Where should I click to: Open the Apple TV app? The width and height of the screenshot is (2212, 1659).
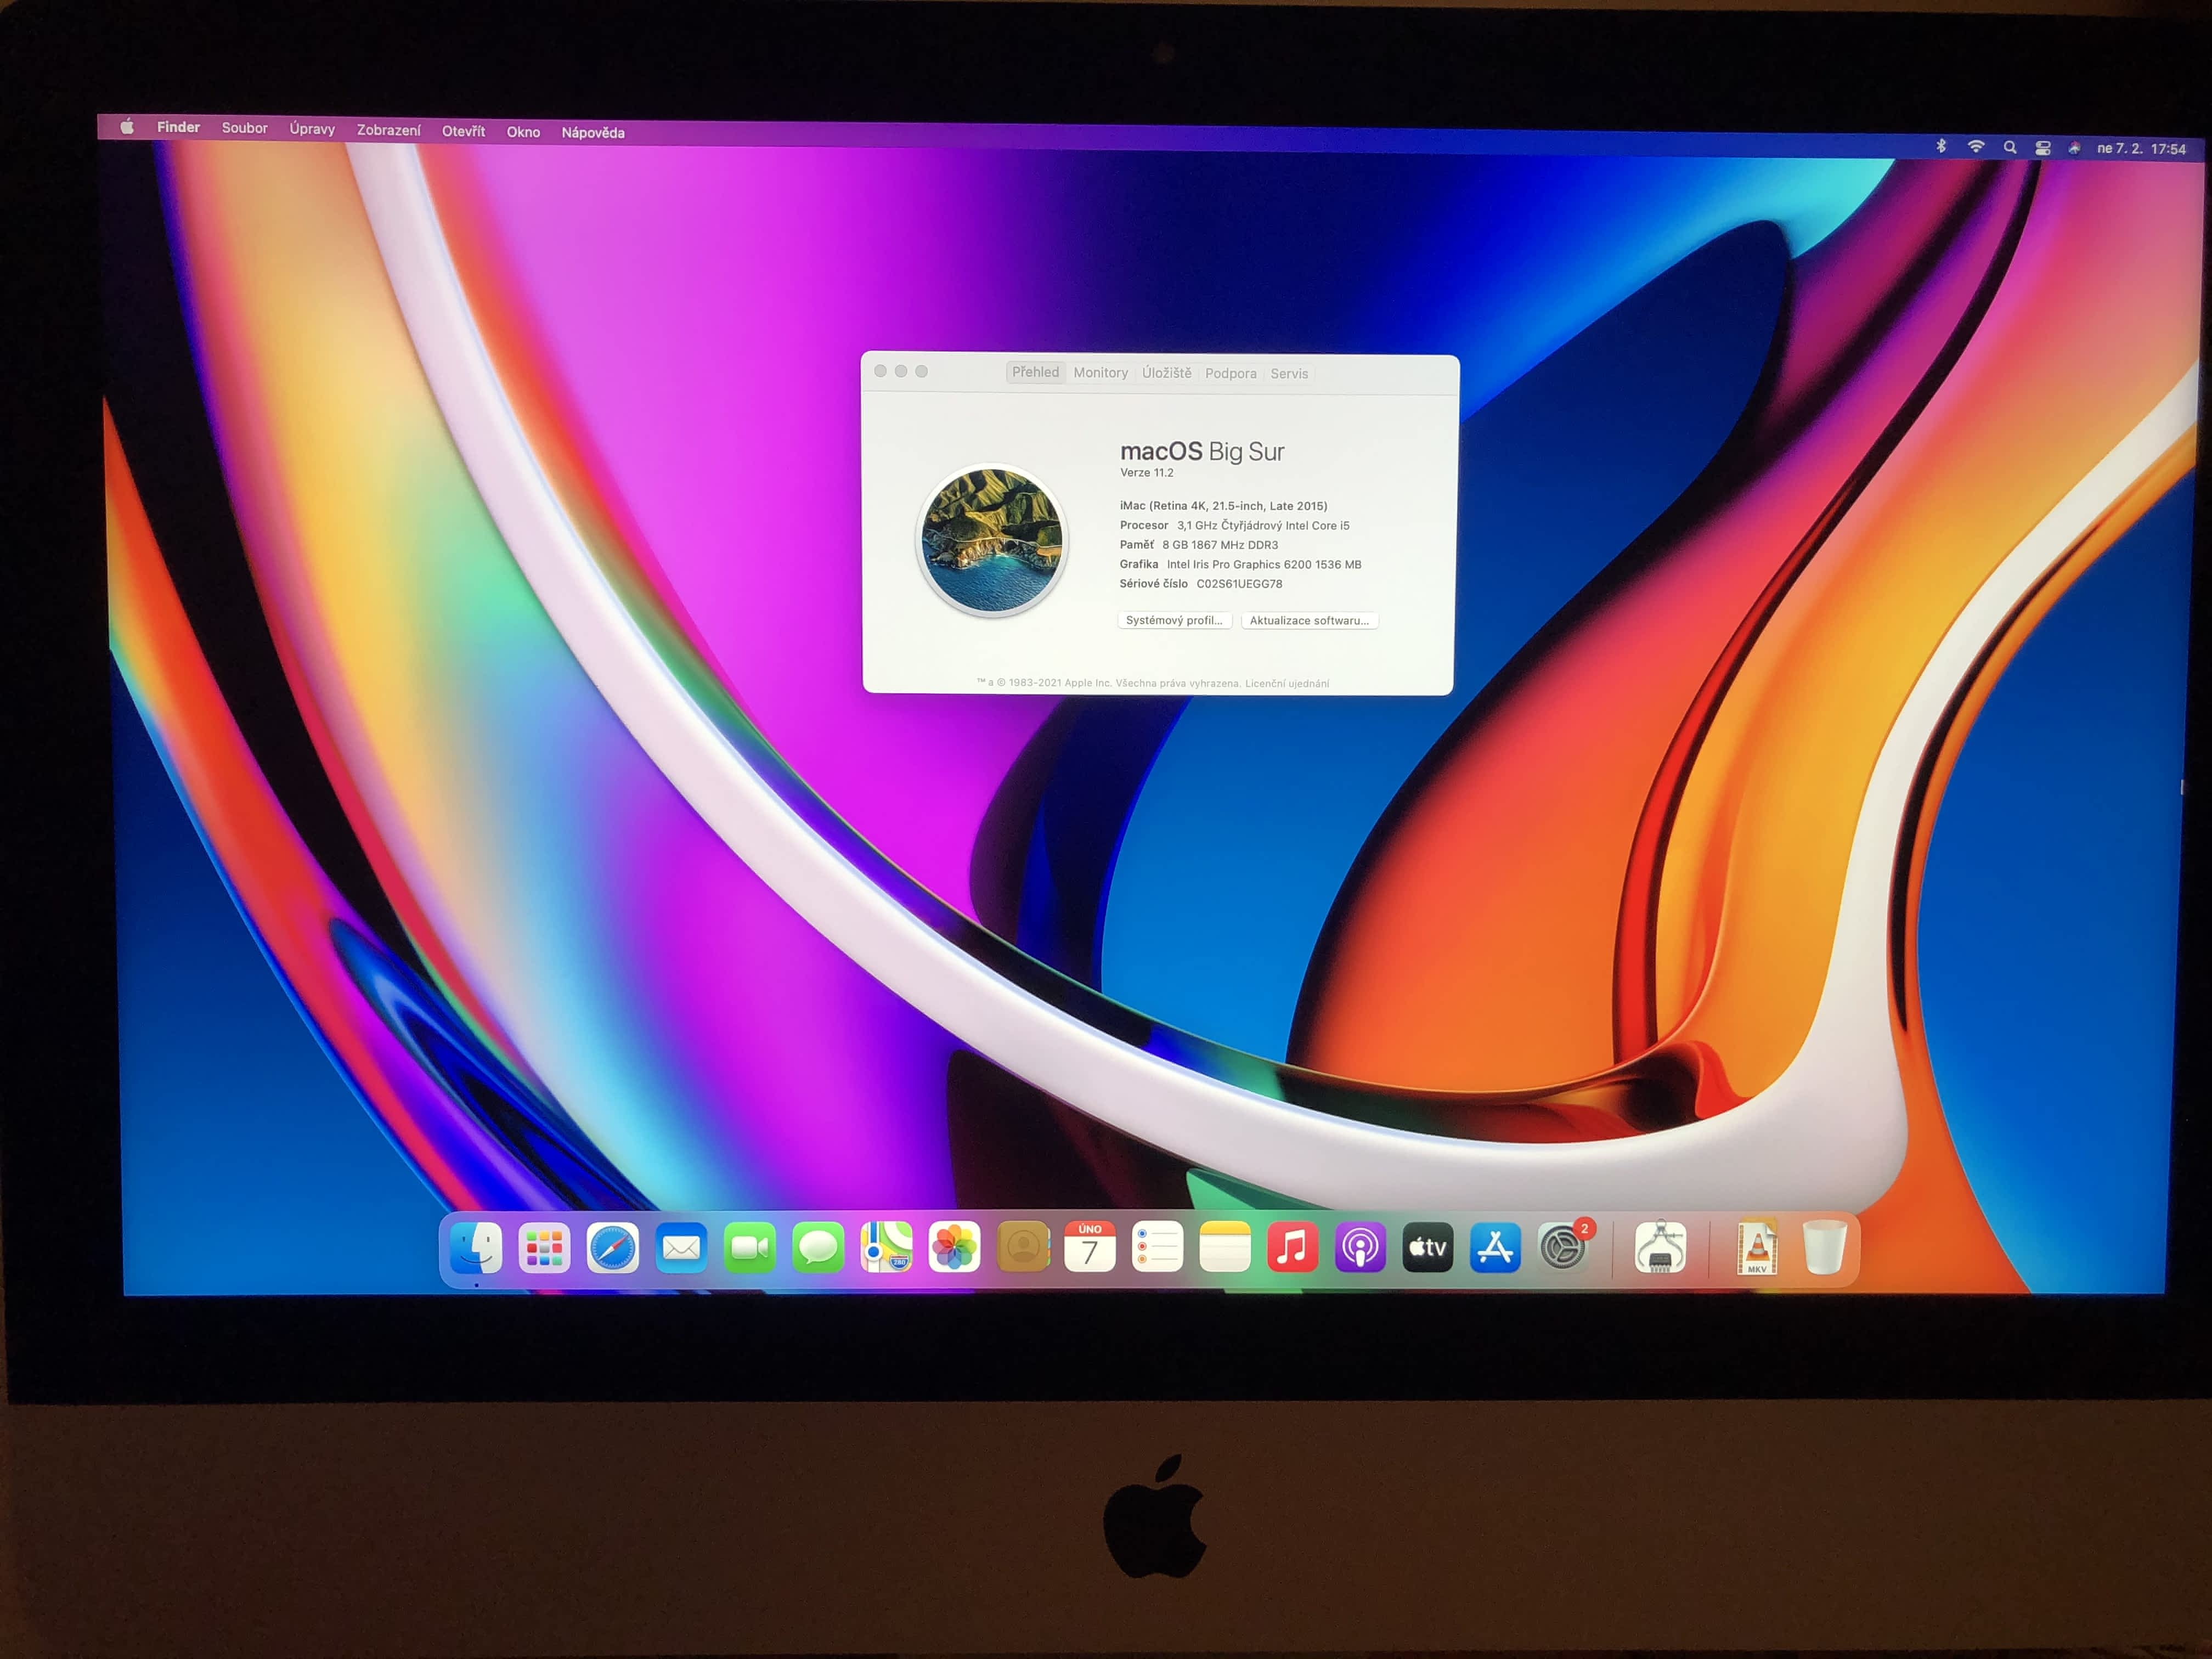[x=1427, y=1248]
